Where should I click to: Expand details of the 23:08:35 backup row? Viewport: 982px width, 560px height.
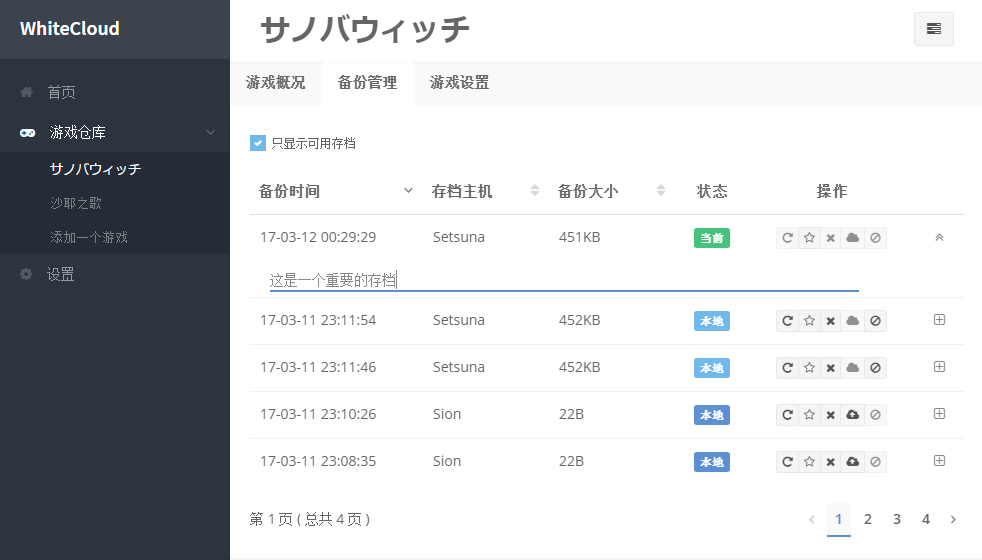point(939,461)
